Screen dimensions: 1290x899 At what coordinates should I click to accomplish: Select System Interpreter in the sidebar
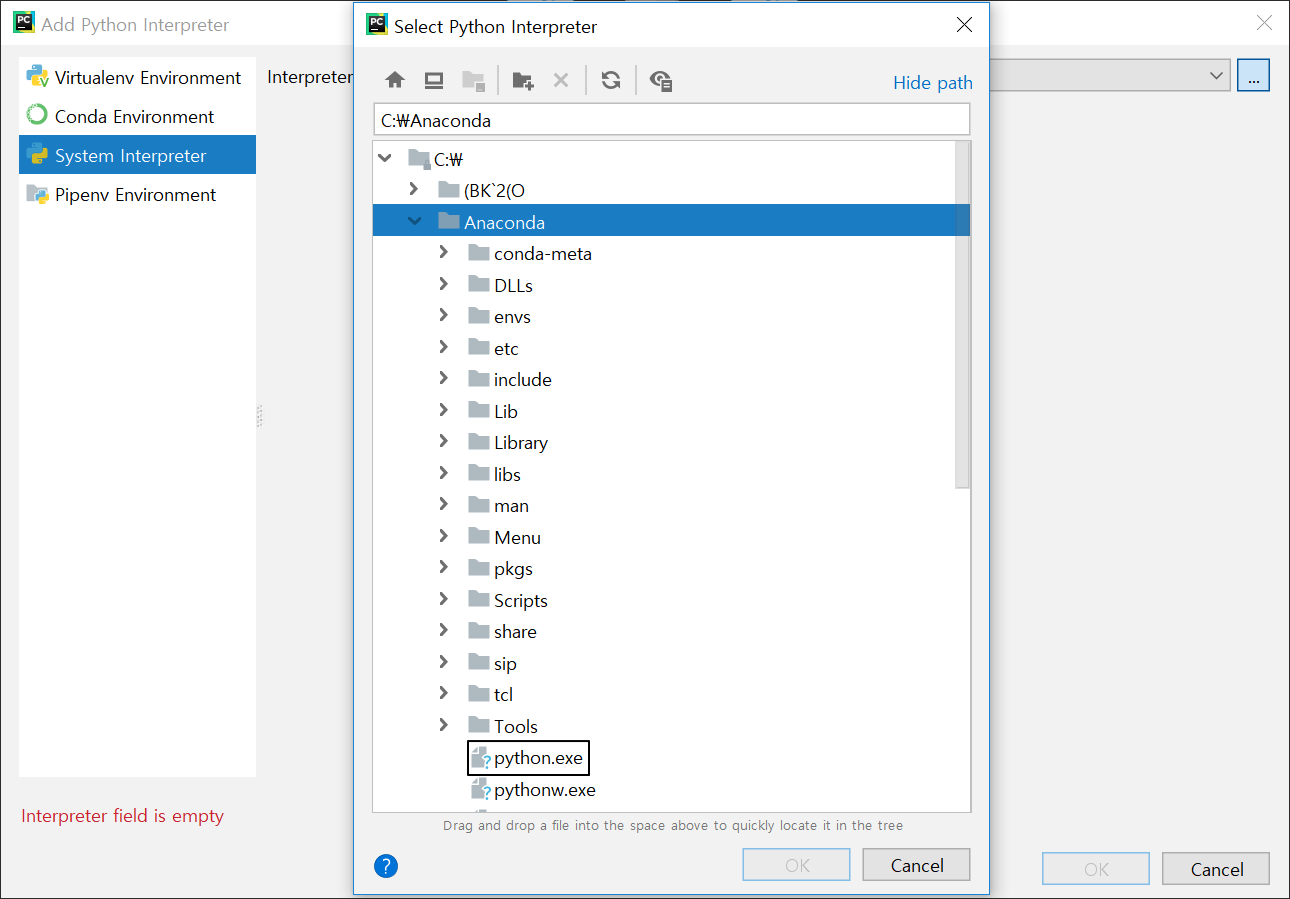tap(137, 155)
